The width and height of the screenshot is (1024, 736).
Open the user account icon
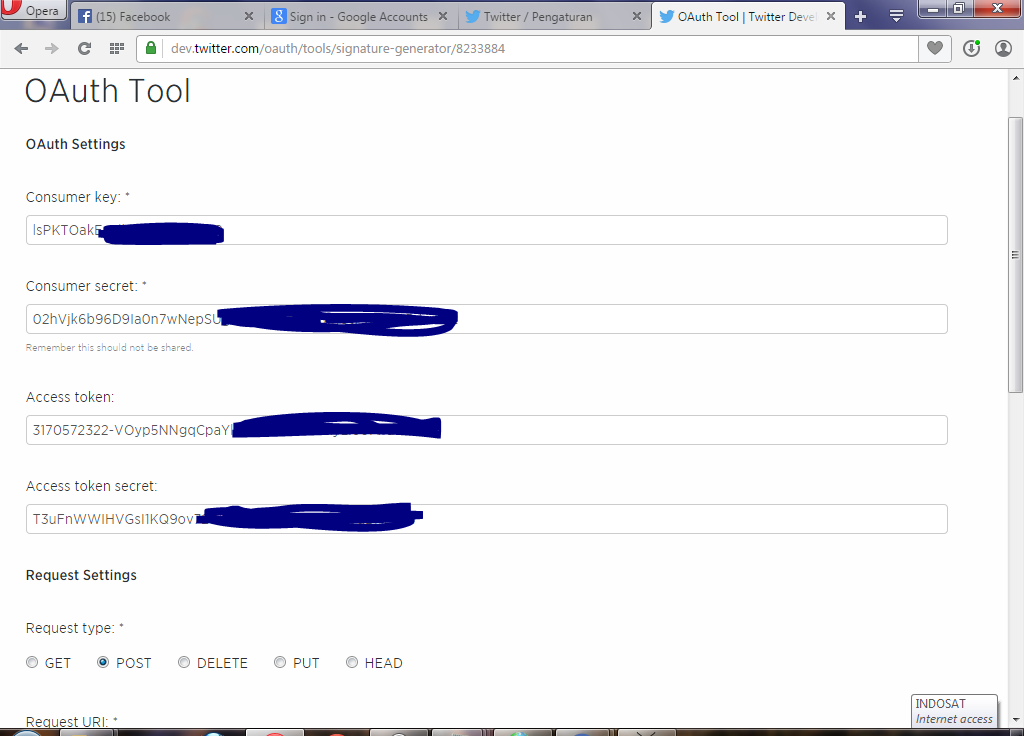[x=1003, y=48]
